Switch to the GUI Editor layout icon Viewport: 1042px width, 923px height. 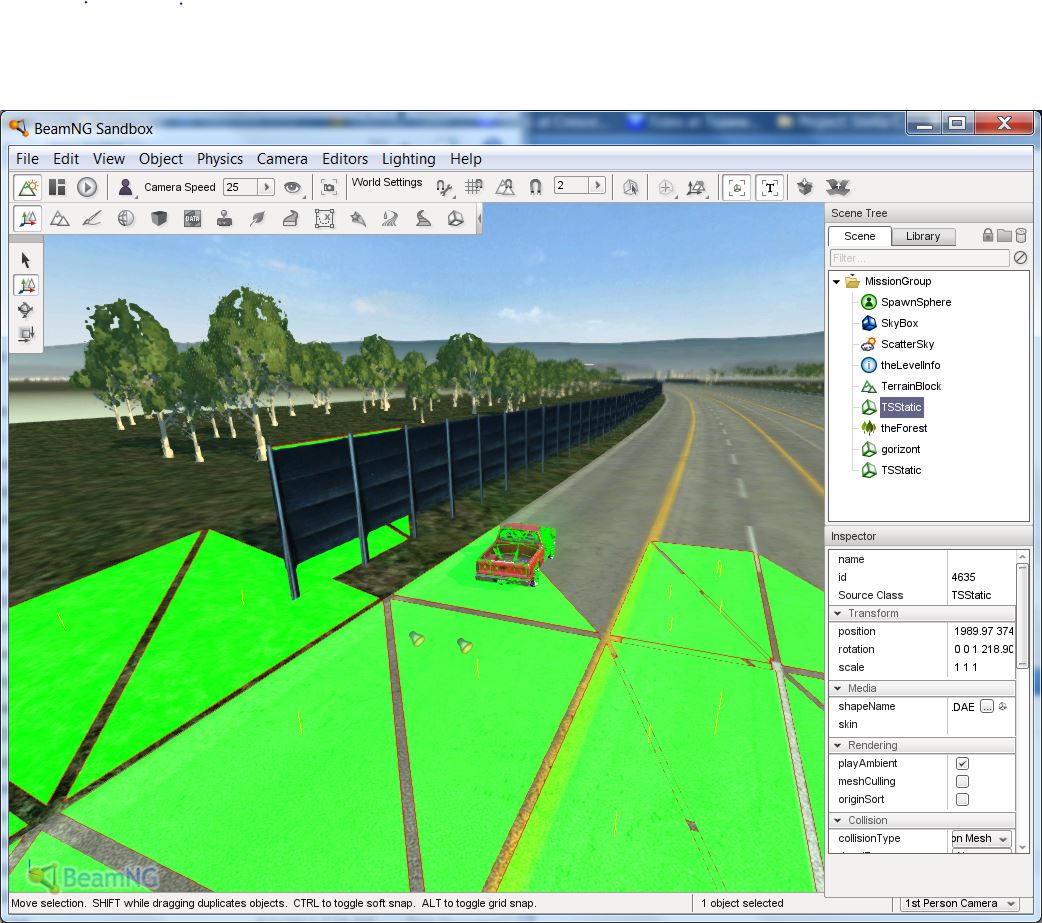tap(57, 187)
